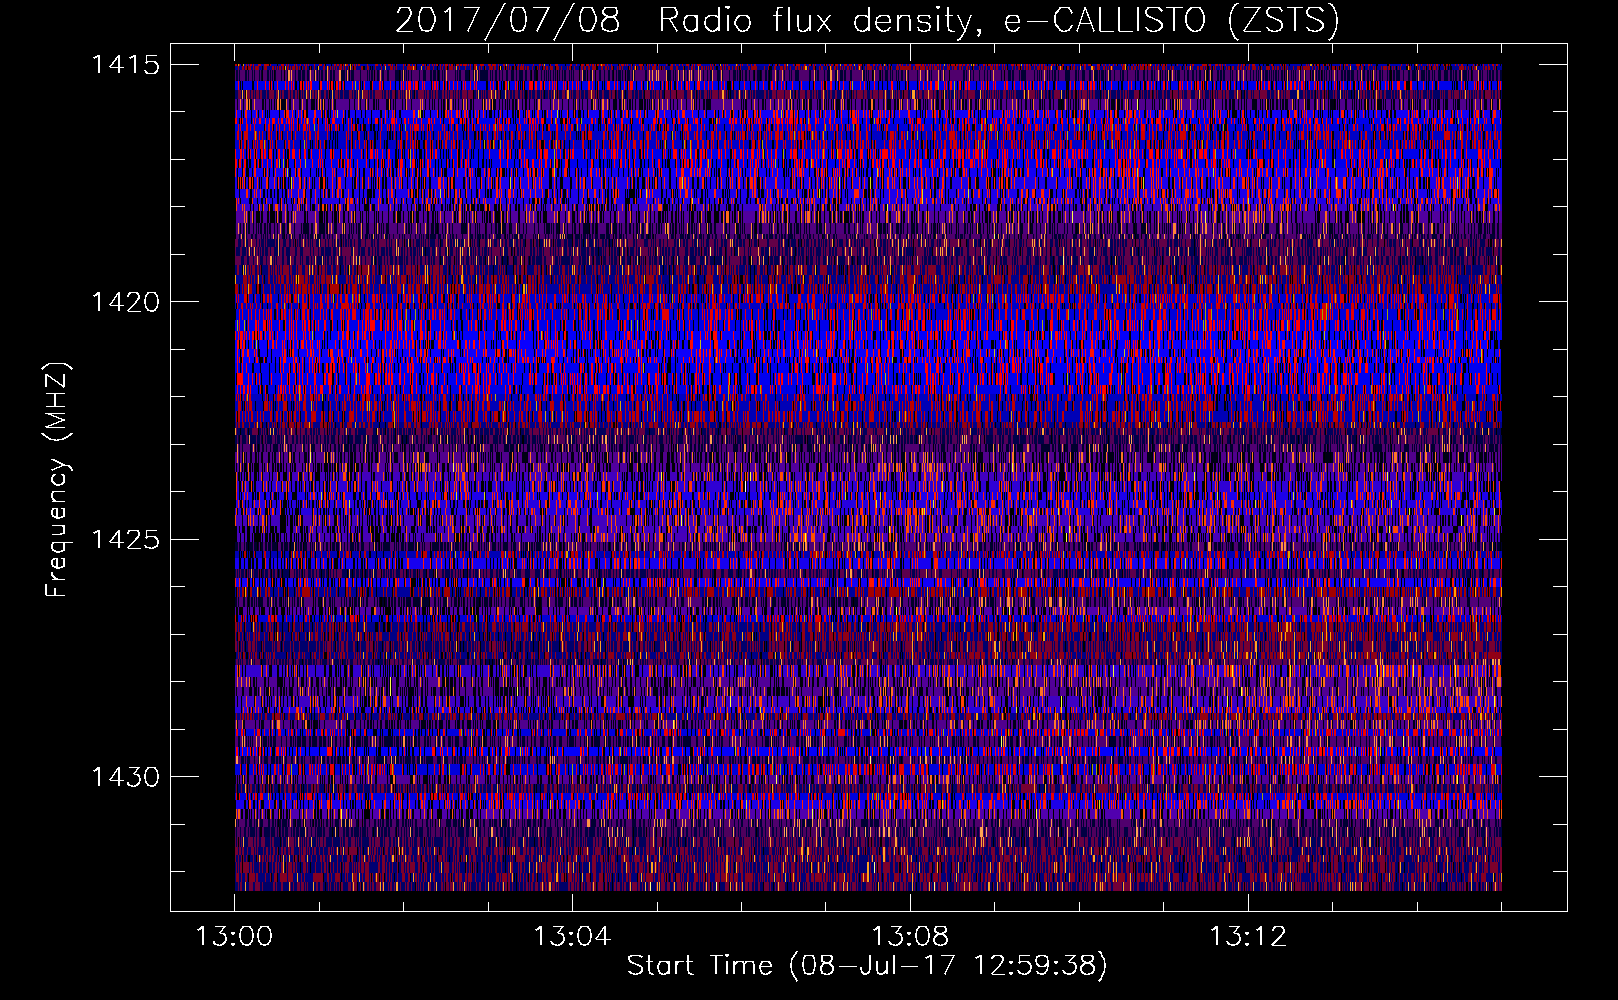Select the '1425' frequency axis label
This screenshot has height=1000, width=1618.
125,540
